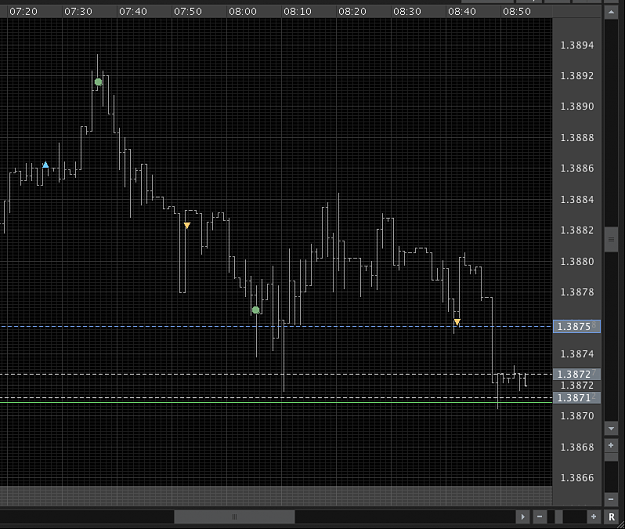Click the yellow down-triangle marker near 08:40
Viewport: 625px width, 529px height.
tap(457, 322)
